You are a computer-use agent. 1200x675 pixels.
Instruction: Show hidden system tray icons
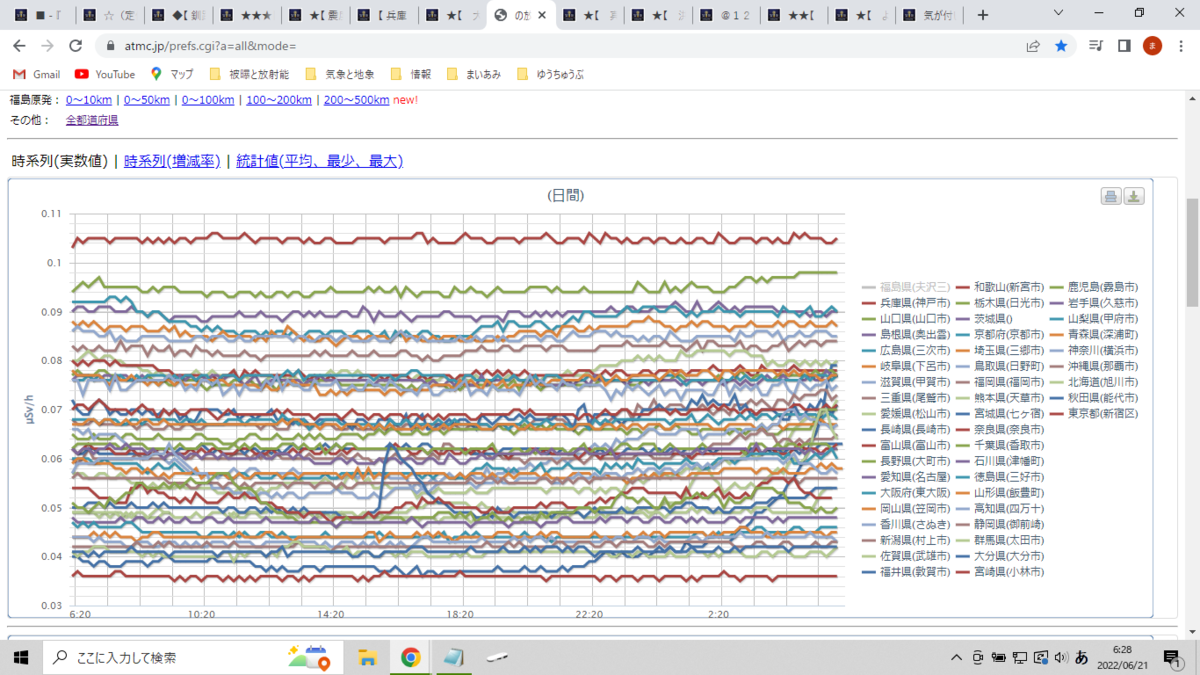click(956, 657)
